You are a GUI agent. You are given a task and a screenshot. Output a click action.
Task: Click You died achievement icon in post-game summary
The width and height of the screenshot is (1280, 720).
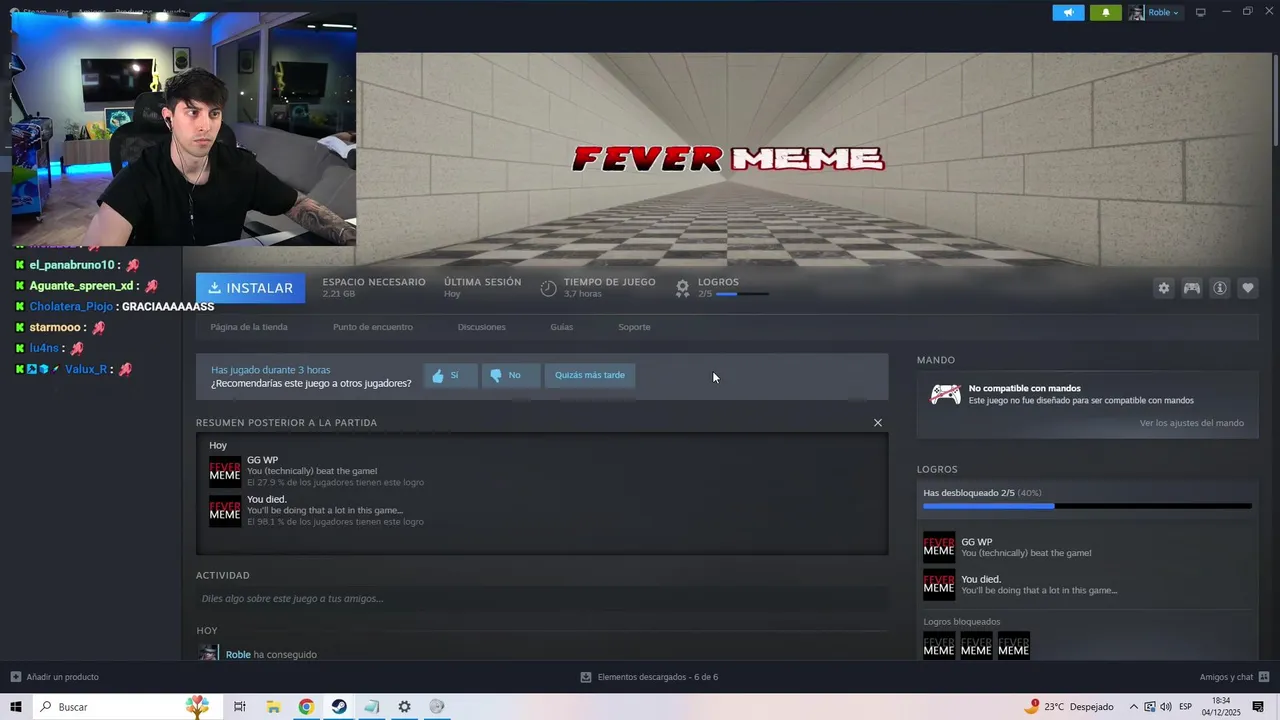(224, 510)
